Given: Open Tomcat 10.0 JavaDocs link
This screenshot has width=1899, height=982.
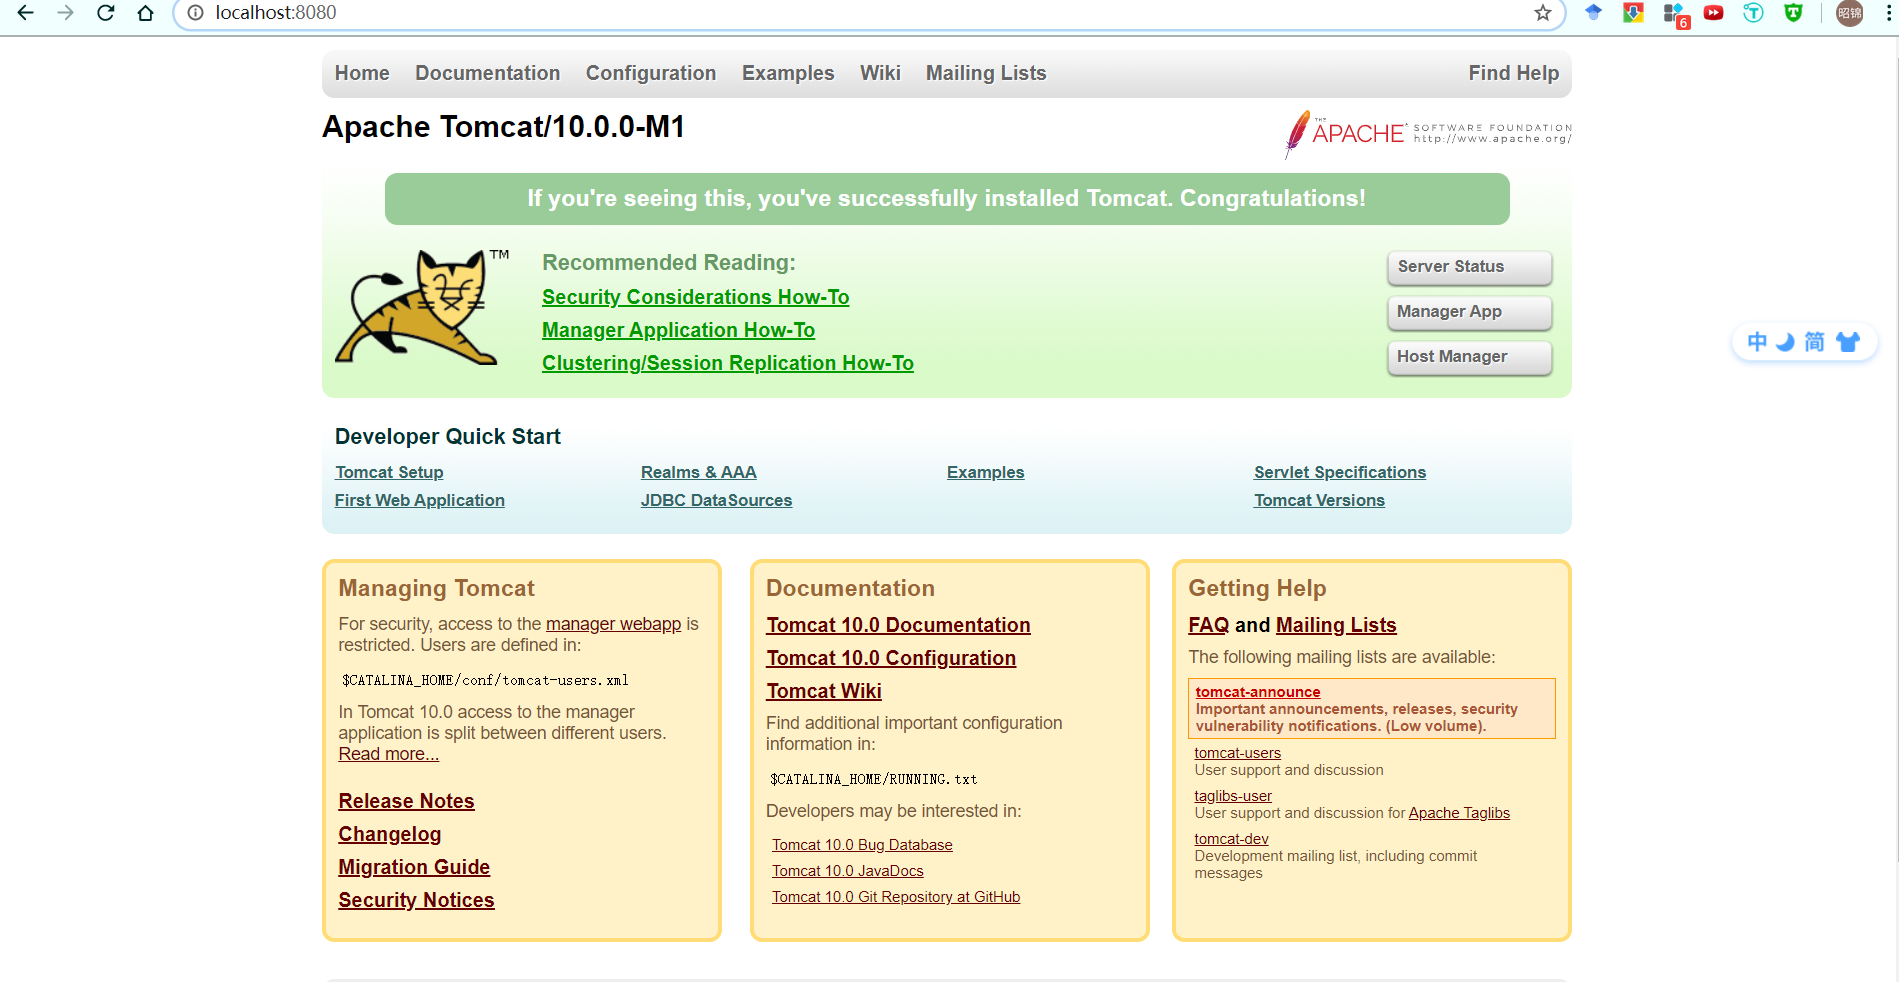Looking at the screenshot, I should [x=848, y=871].
